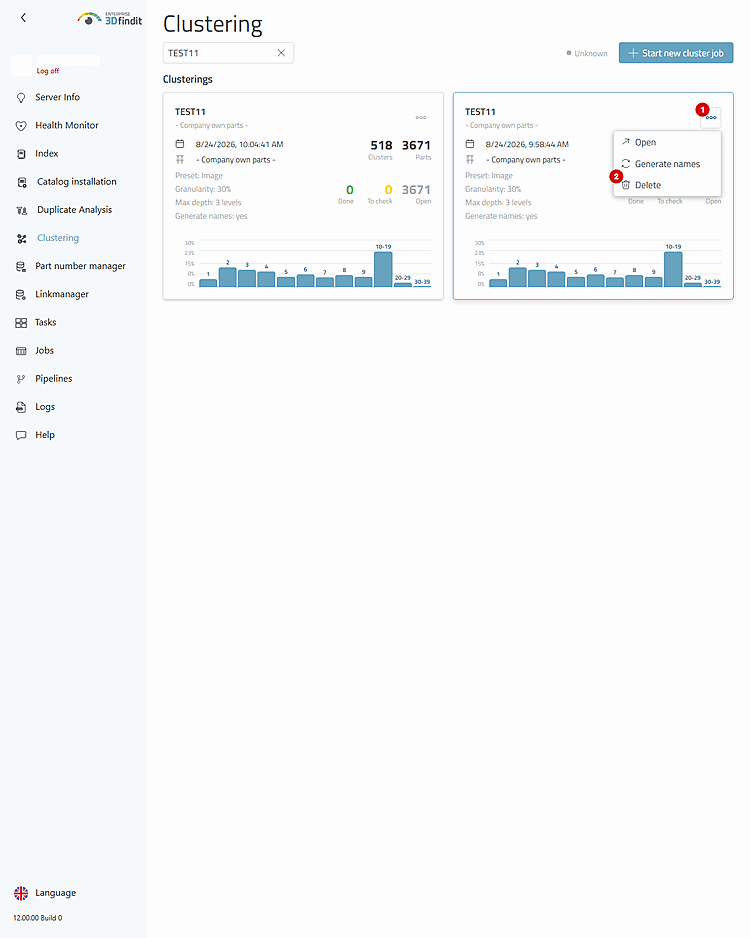Open Linkmanager page

[62, 294]
